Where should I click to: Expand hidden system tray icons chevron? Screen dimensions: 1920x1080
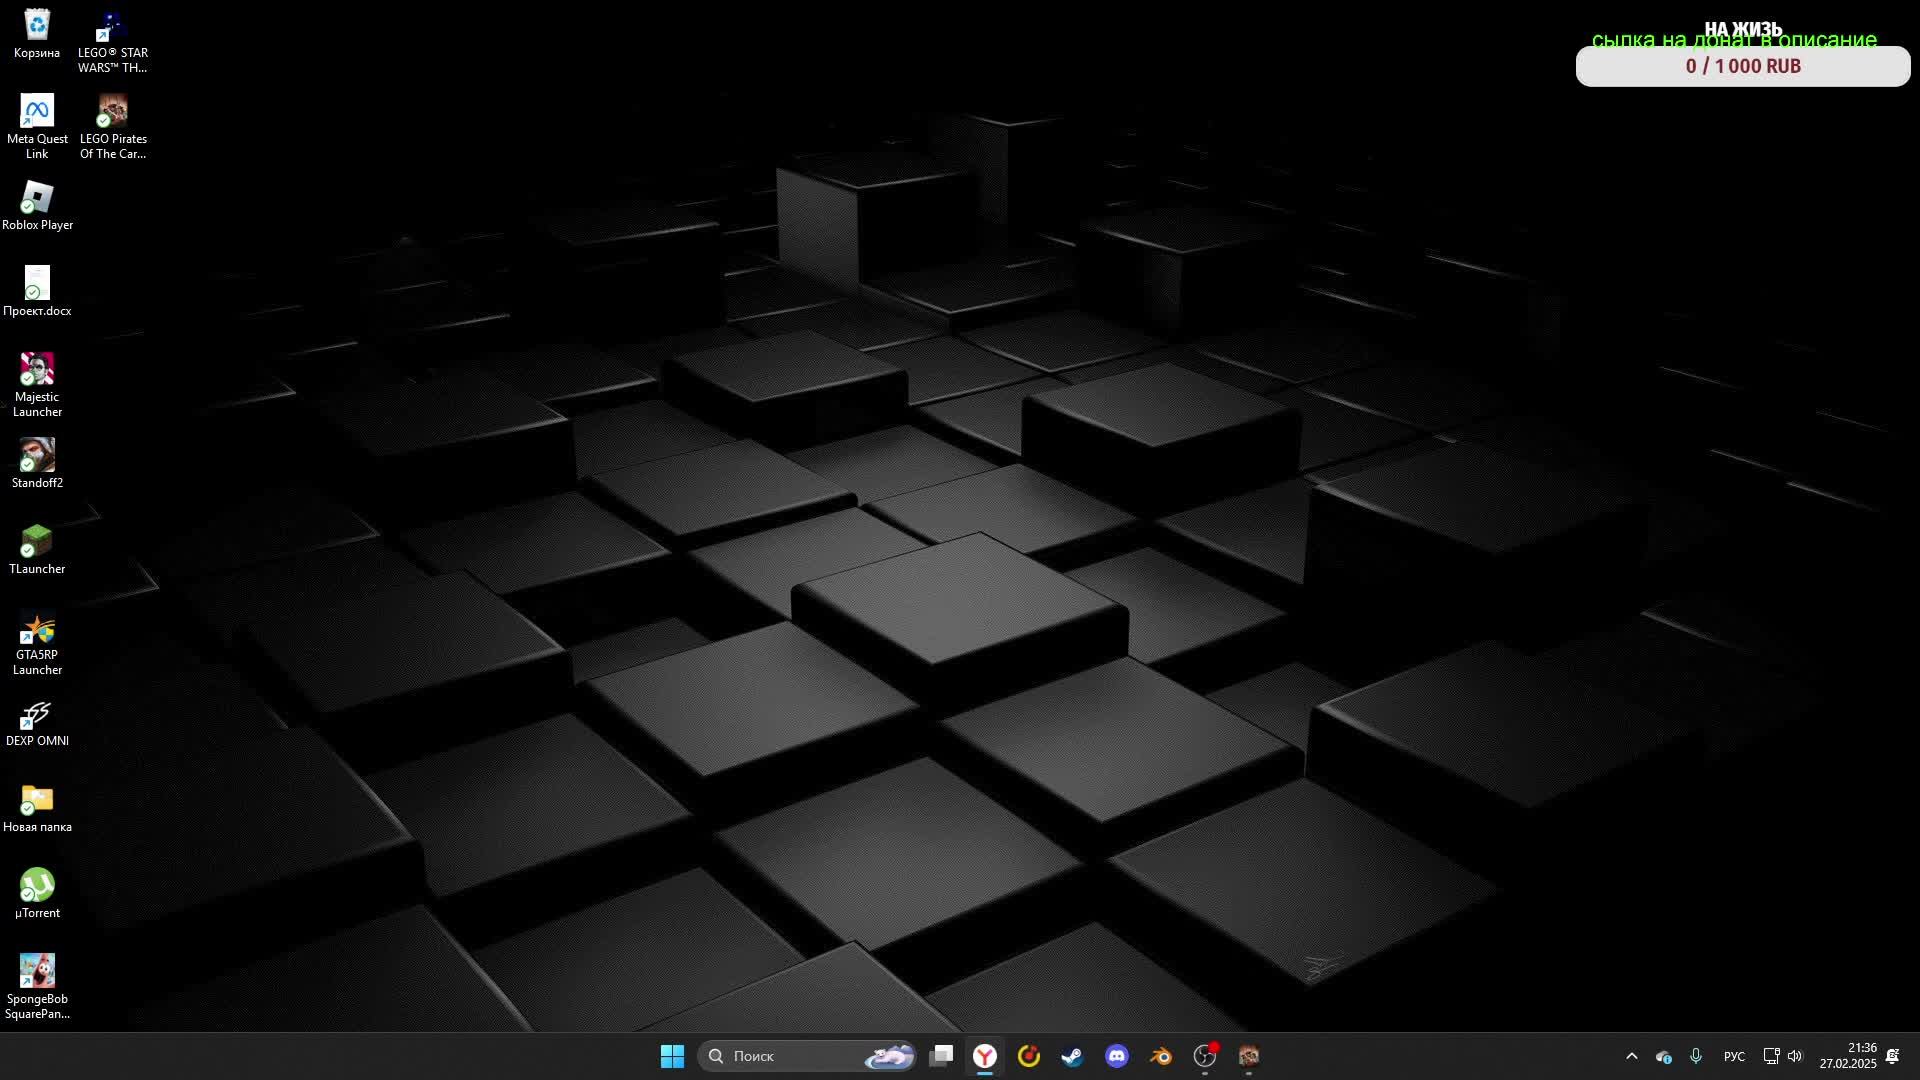[x=1632, y=1056]
